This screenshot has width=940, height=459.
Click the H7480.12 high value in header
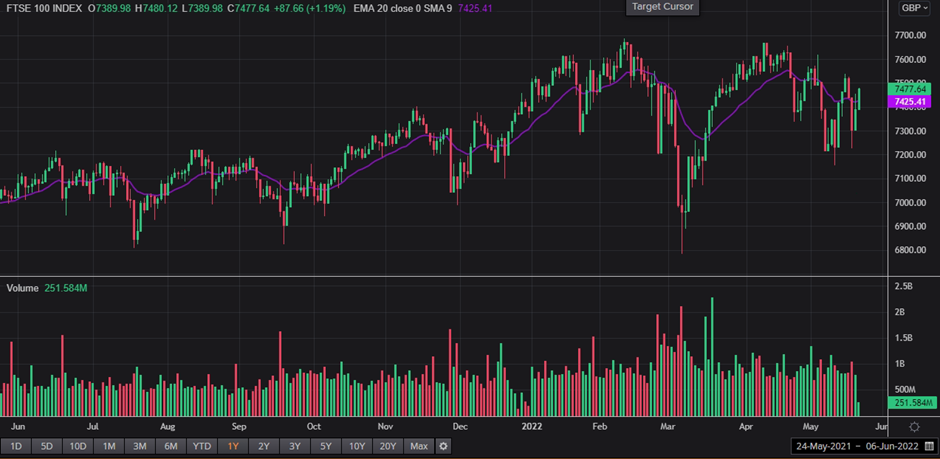pos(158,9)
